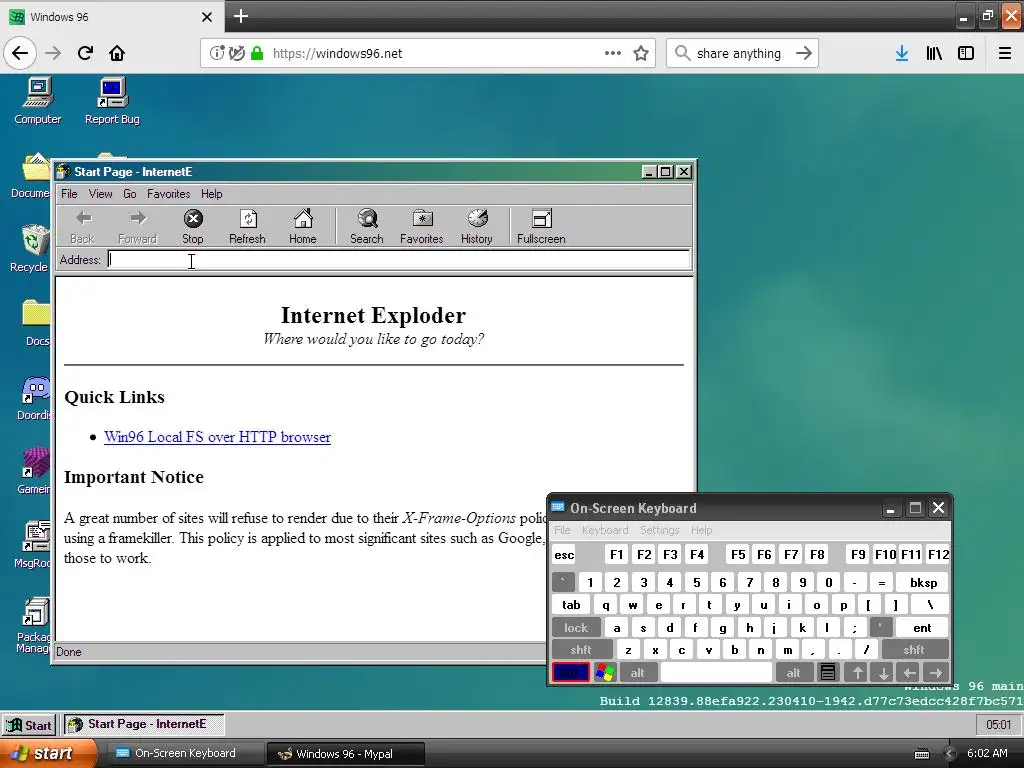Open Search in InternetE toolbar
The image size is (1024, 768).
pyautogui.click(x=367, y=227)
